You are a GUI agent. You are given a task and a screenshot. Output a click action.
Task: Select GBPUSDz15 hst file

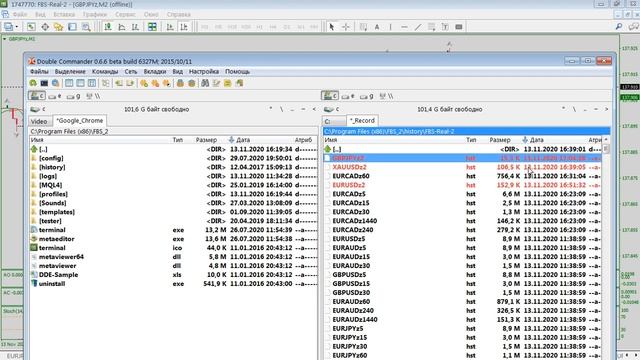point(462,284)
